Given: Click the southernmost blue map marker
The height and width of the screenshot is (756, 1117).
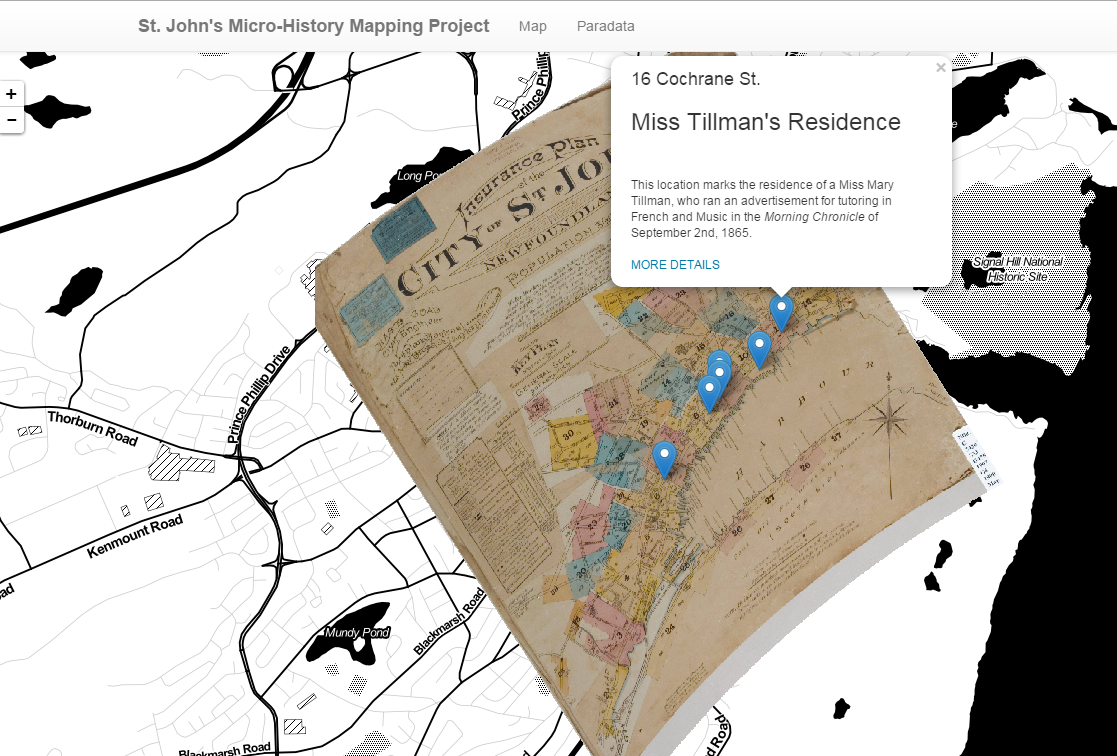Looking at the screenshot, I should click(x=664, y=457).
